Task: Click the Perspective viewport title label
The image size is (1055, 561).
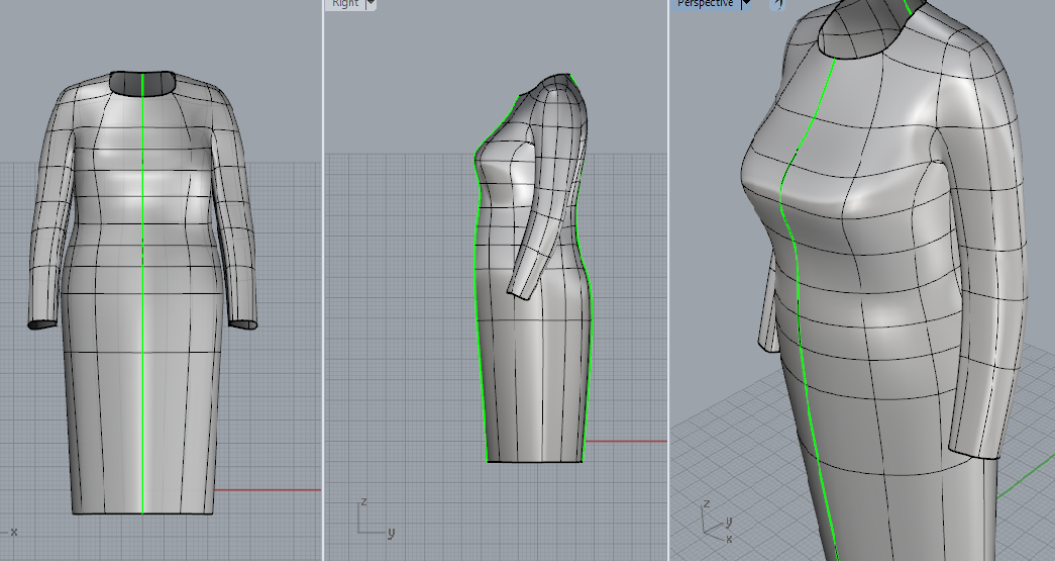Action: pyautogui.click(x=705, y=3)
